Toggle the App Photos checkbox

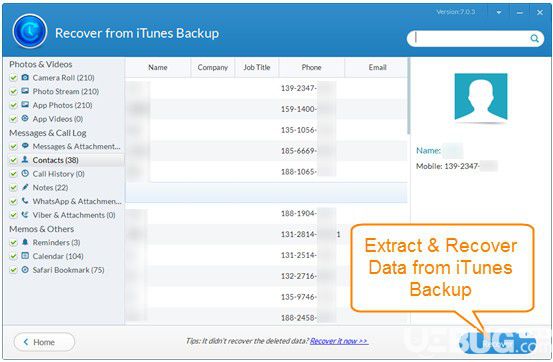(x=13, y=105)
